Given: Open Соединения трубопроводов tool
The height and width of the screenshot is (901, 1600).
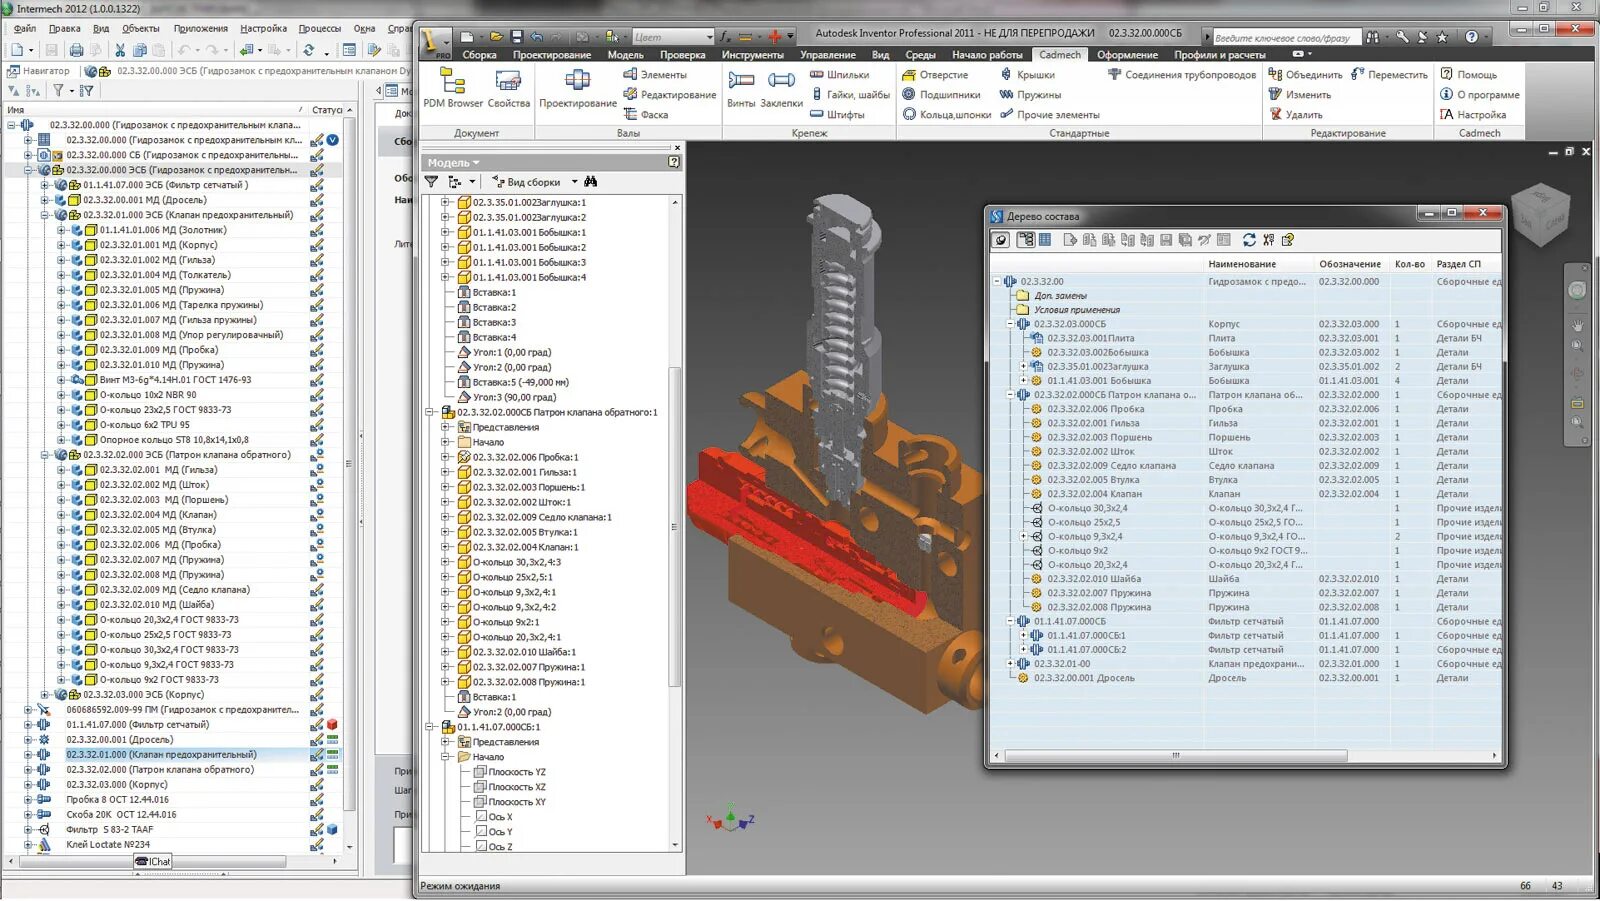Looking at the screenshot, I should click(x=1182, y=74).
